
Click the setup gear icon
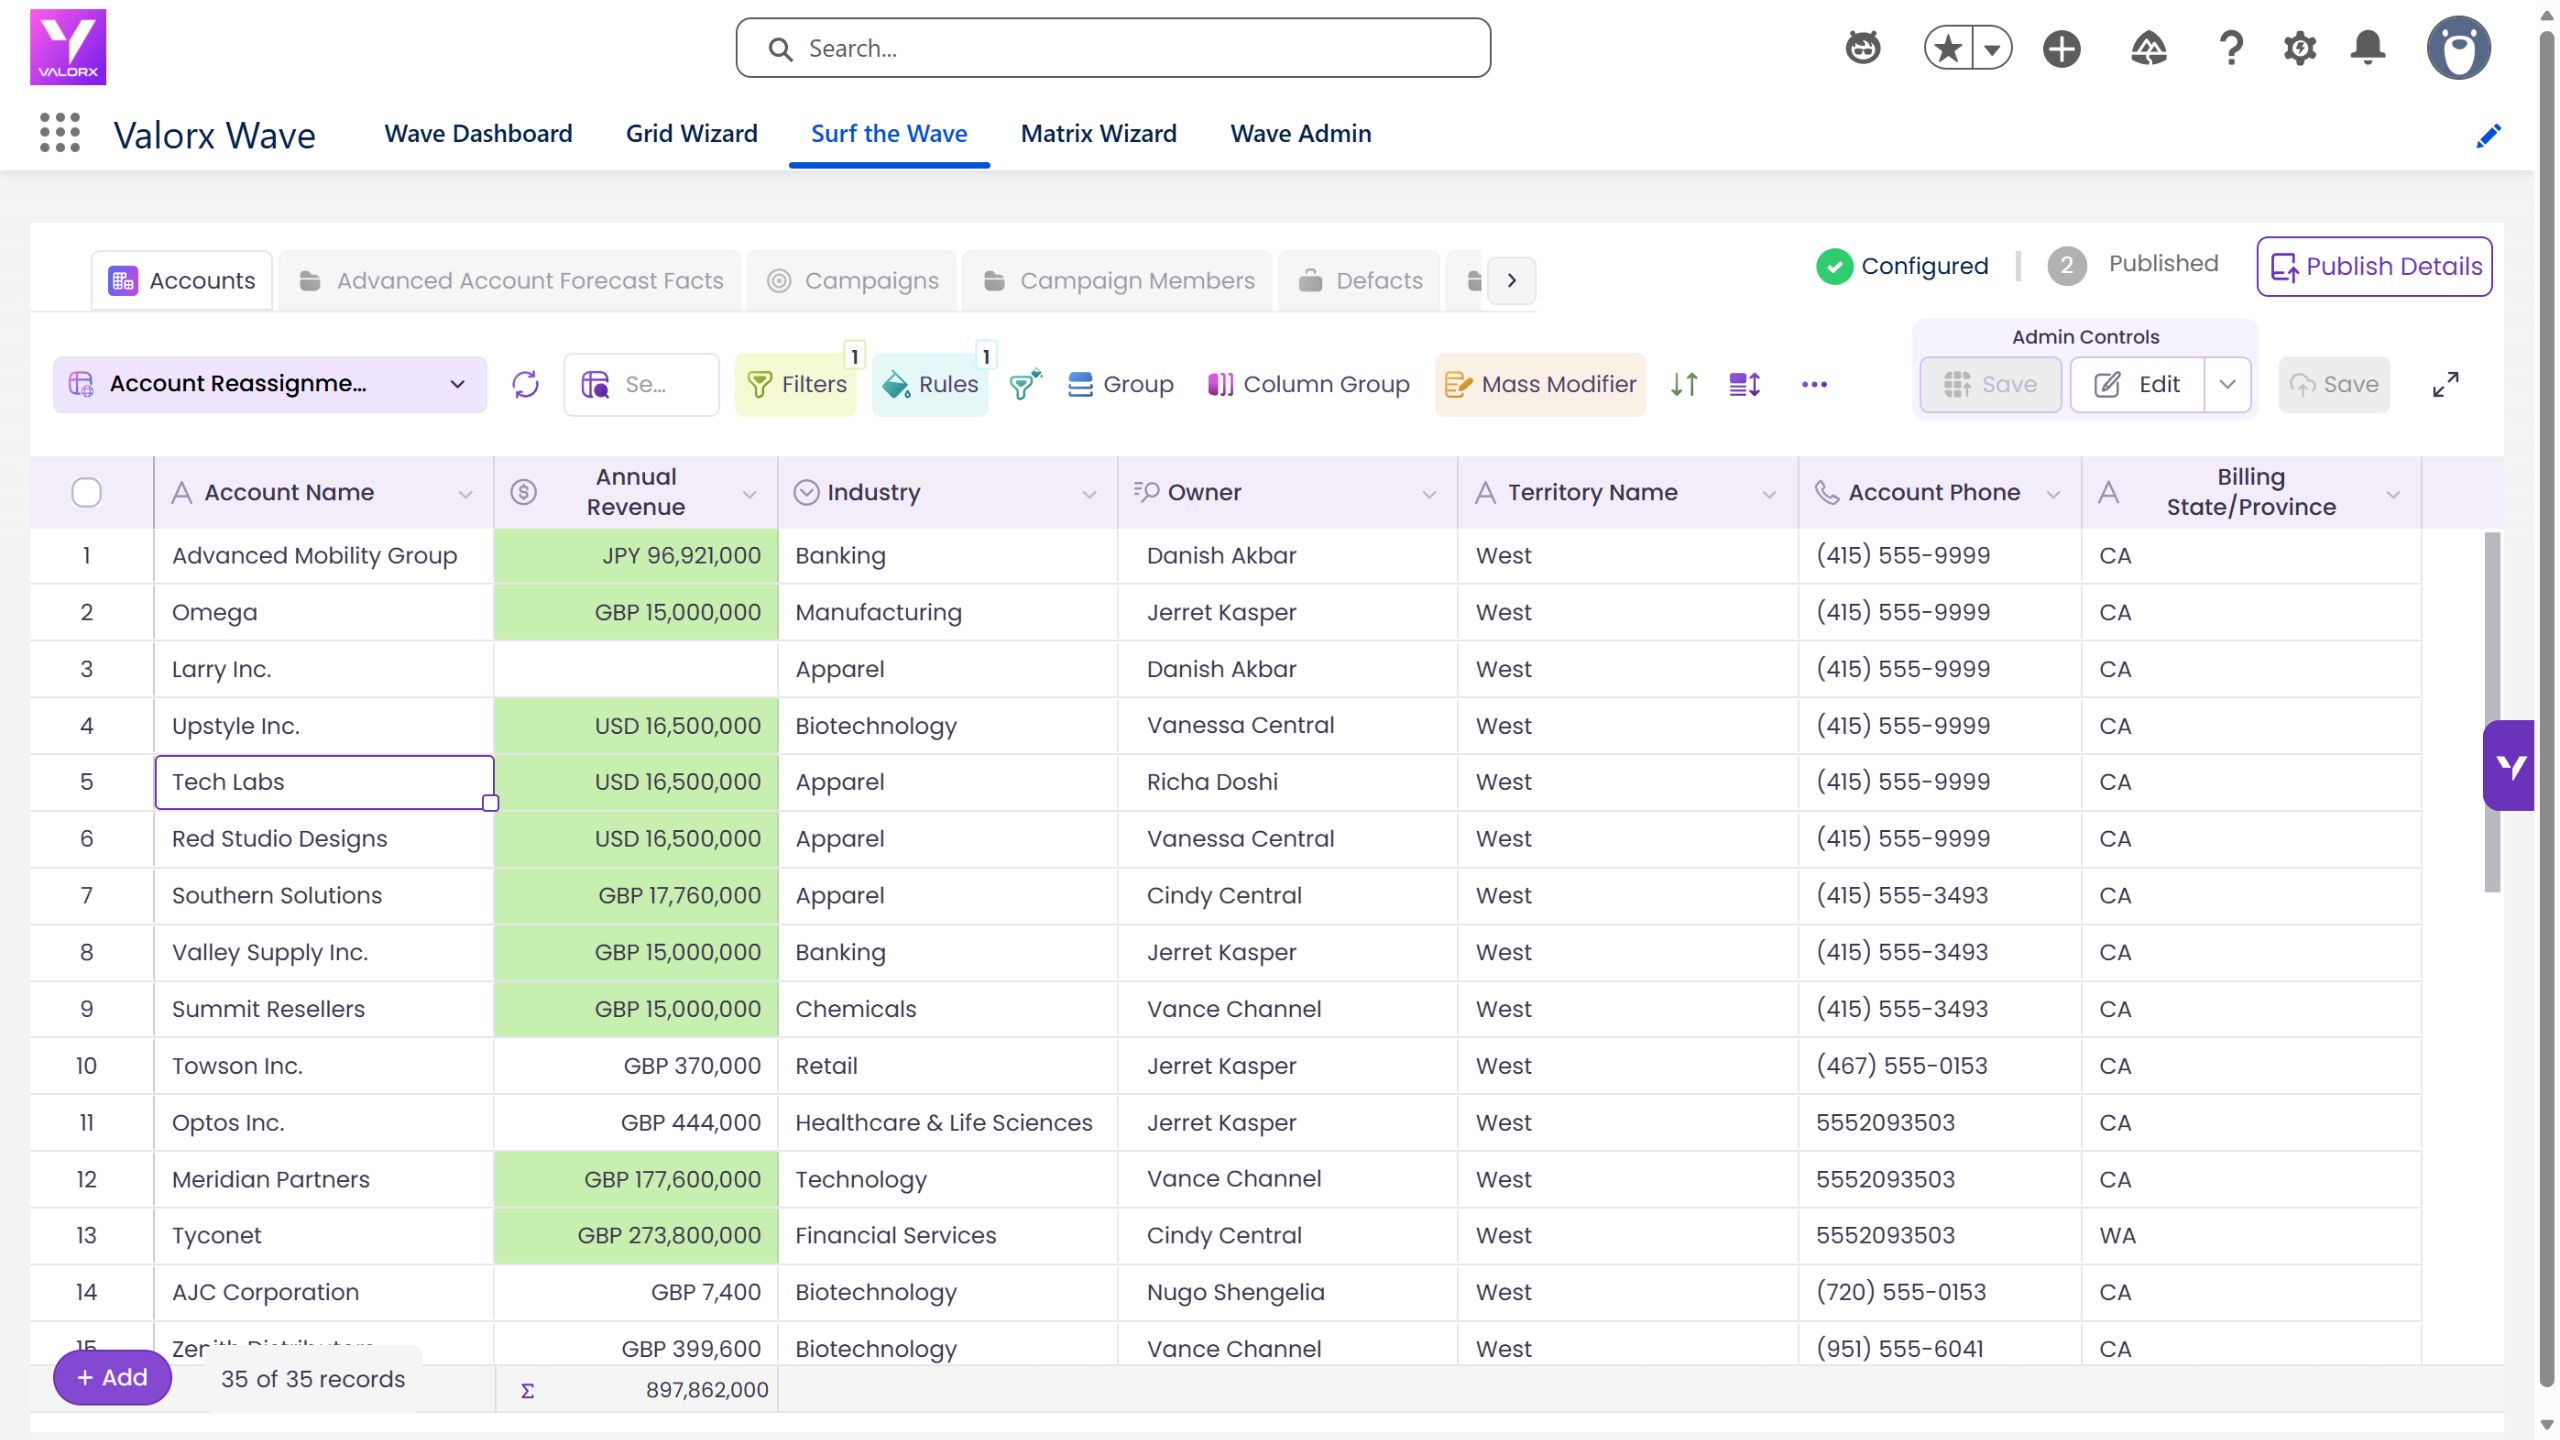coord(2300,48)
